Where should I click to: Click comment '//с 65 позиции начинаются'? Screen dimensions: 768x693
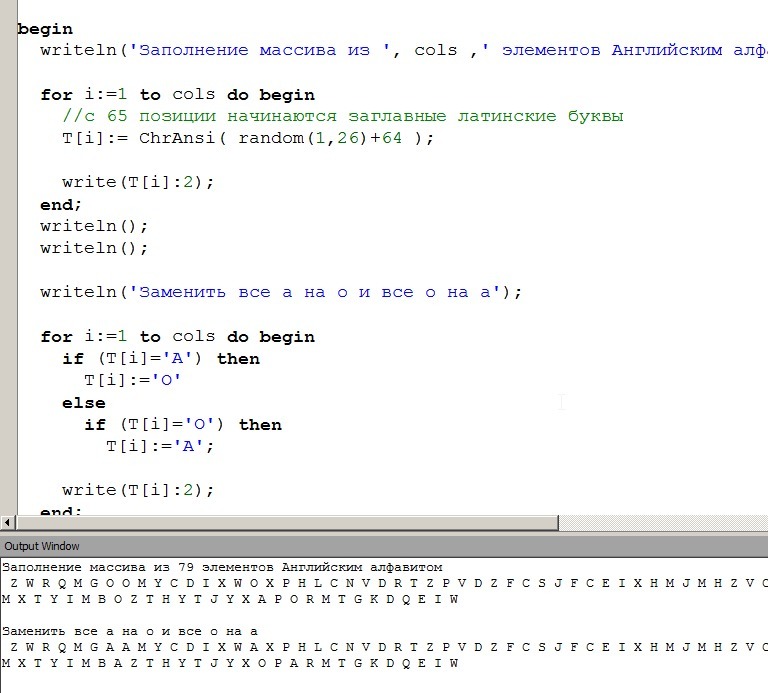pyautogui.click(x=342, y=117)
